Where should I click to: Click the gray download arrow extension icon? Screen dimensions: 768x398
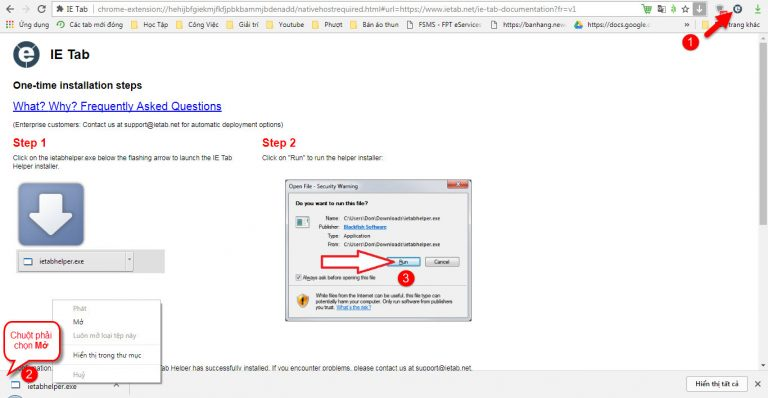tap(699, 9)
